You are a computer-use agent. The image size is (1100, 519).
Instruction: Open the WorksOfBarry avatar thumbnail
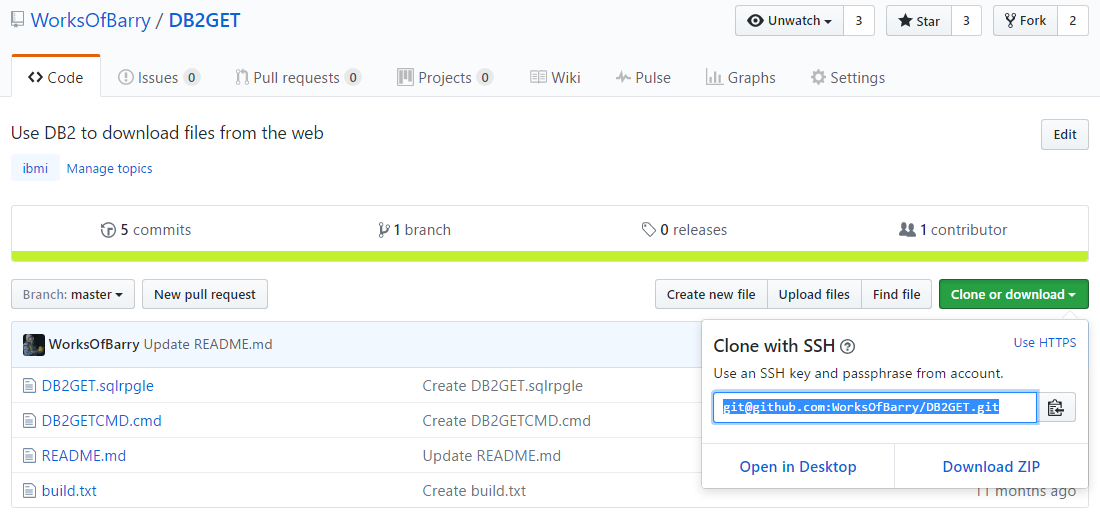pyautogui.click(x=34, y=344)
